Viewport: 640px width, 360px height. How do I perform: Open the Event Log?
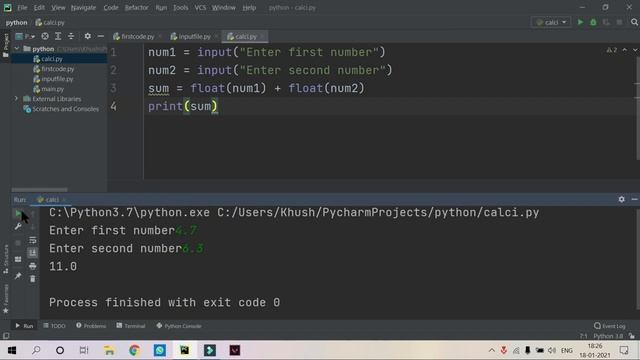tap(610, 326)
